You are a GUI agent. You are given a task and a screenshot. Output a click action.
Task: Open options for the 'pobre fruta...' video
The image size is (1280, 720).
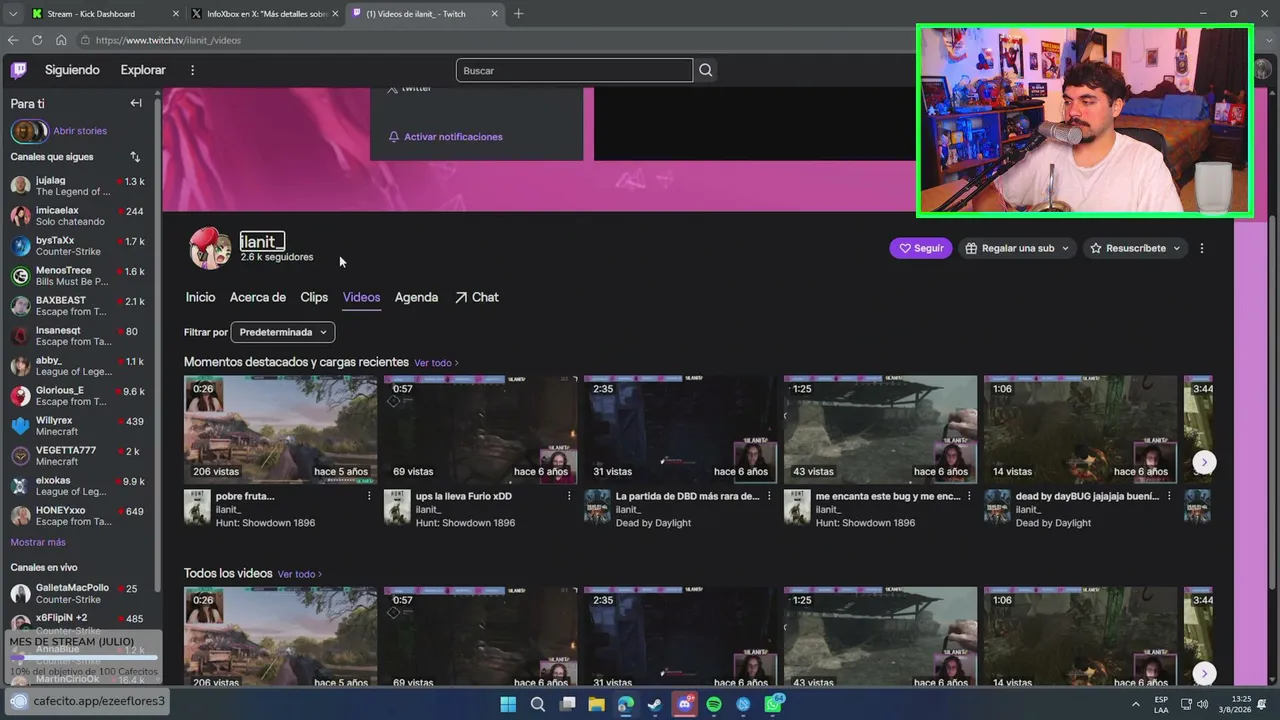pos(369,496)
